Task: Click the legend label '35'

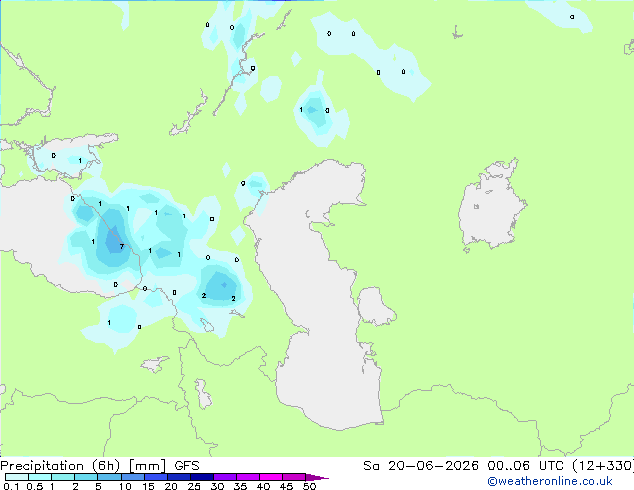Action: pos(240,486)
